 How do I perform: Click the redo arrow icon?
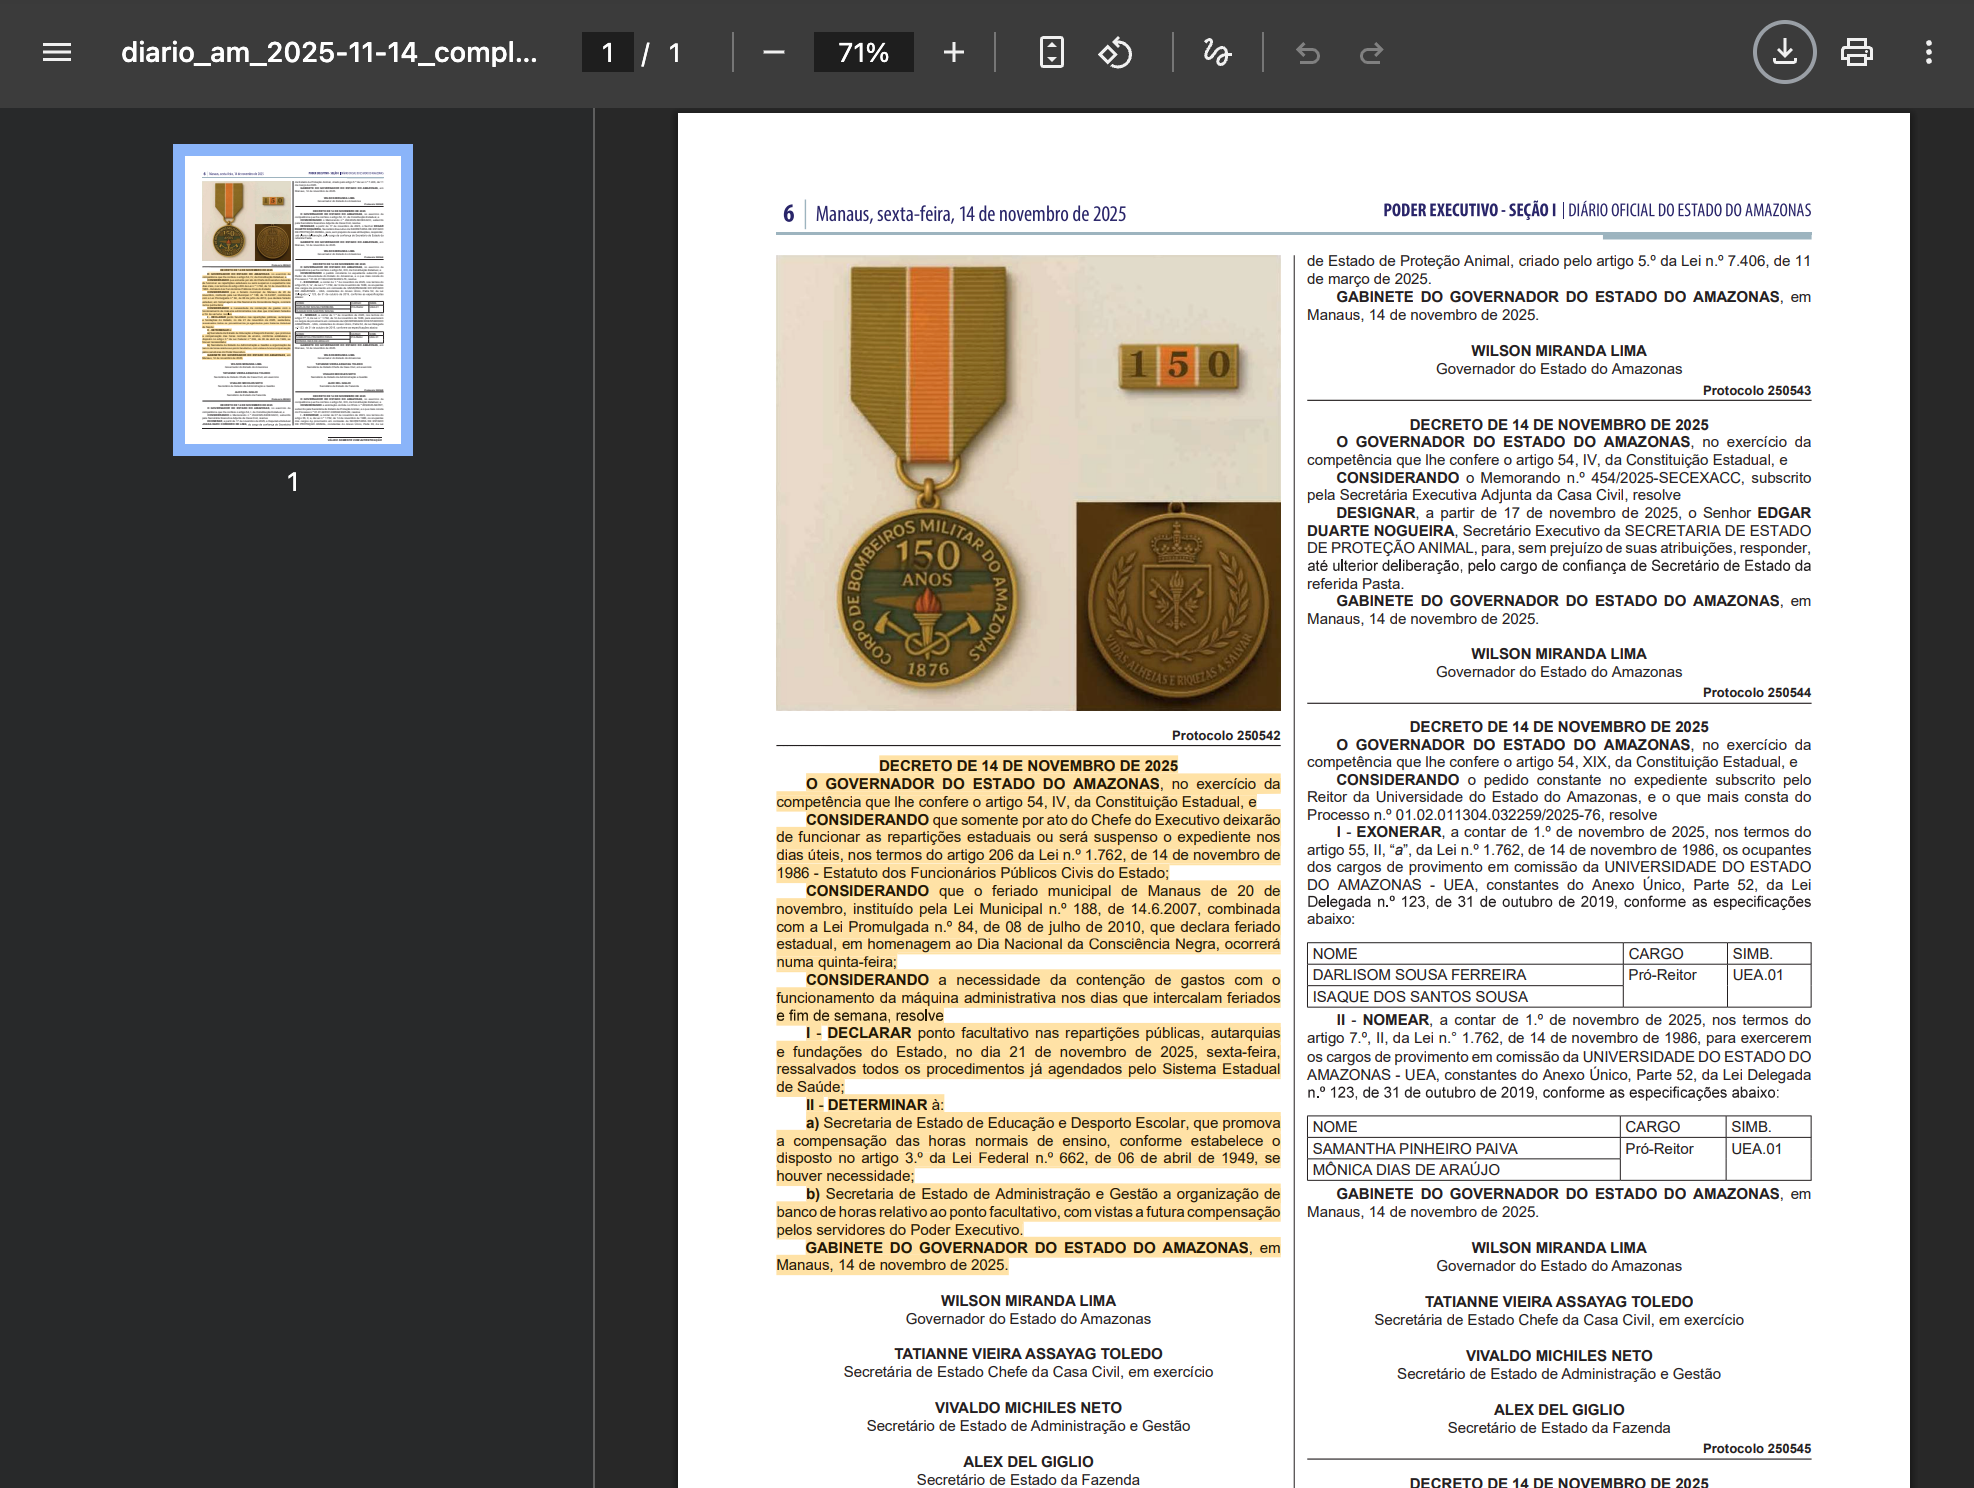tap(1371, 52)
